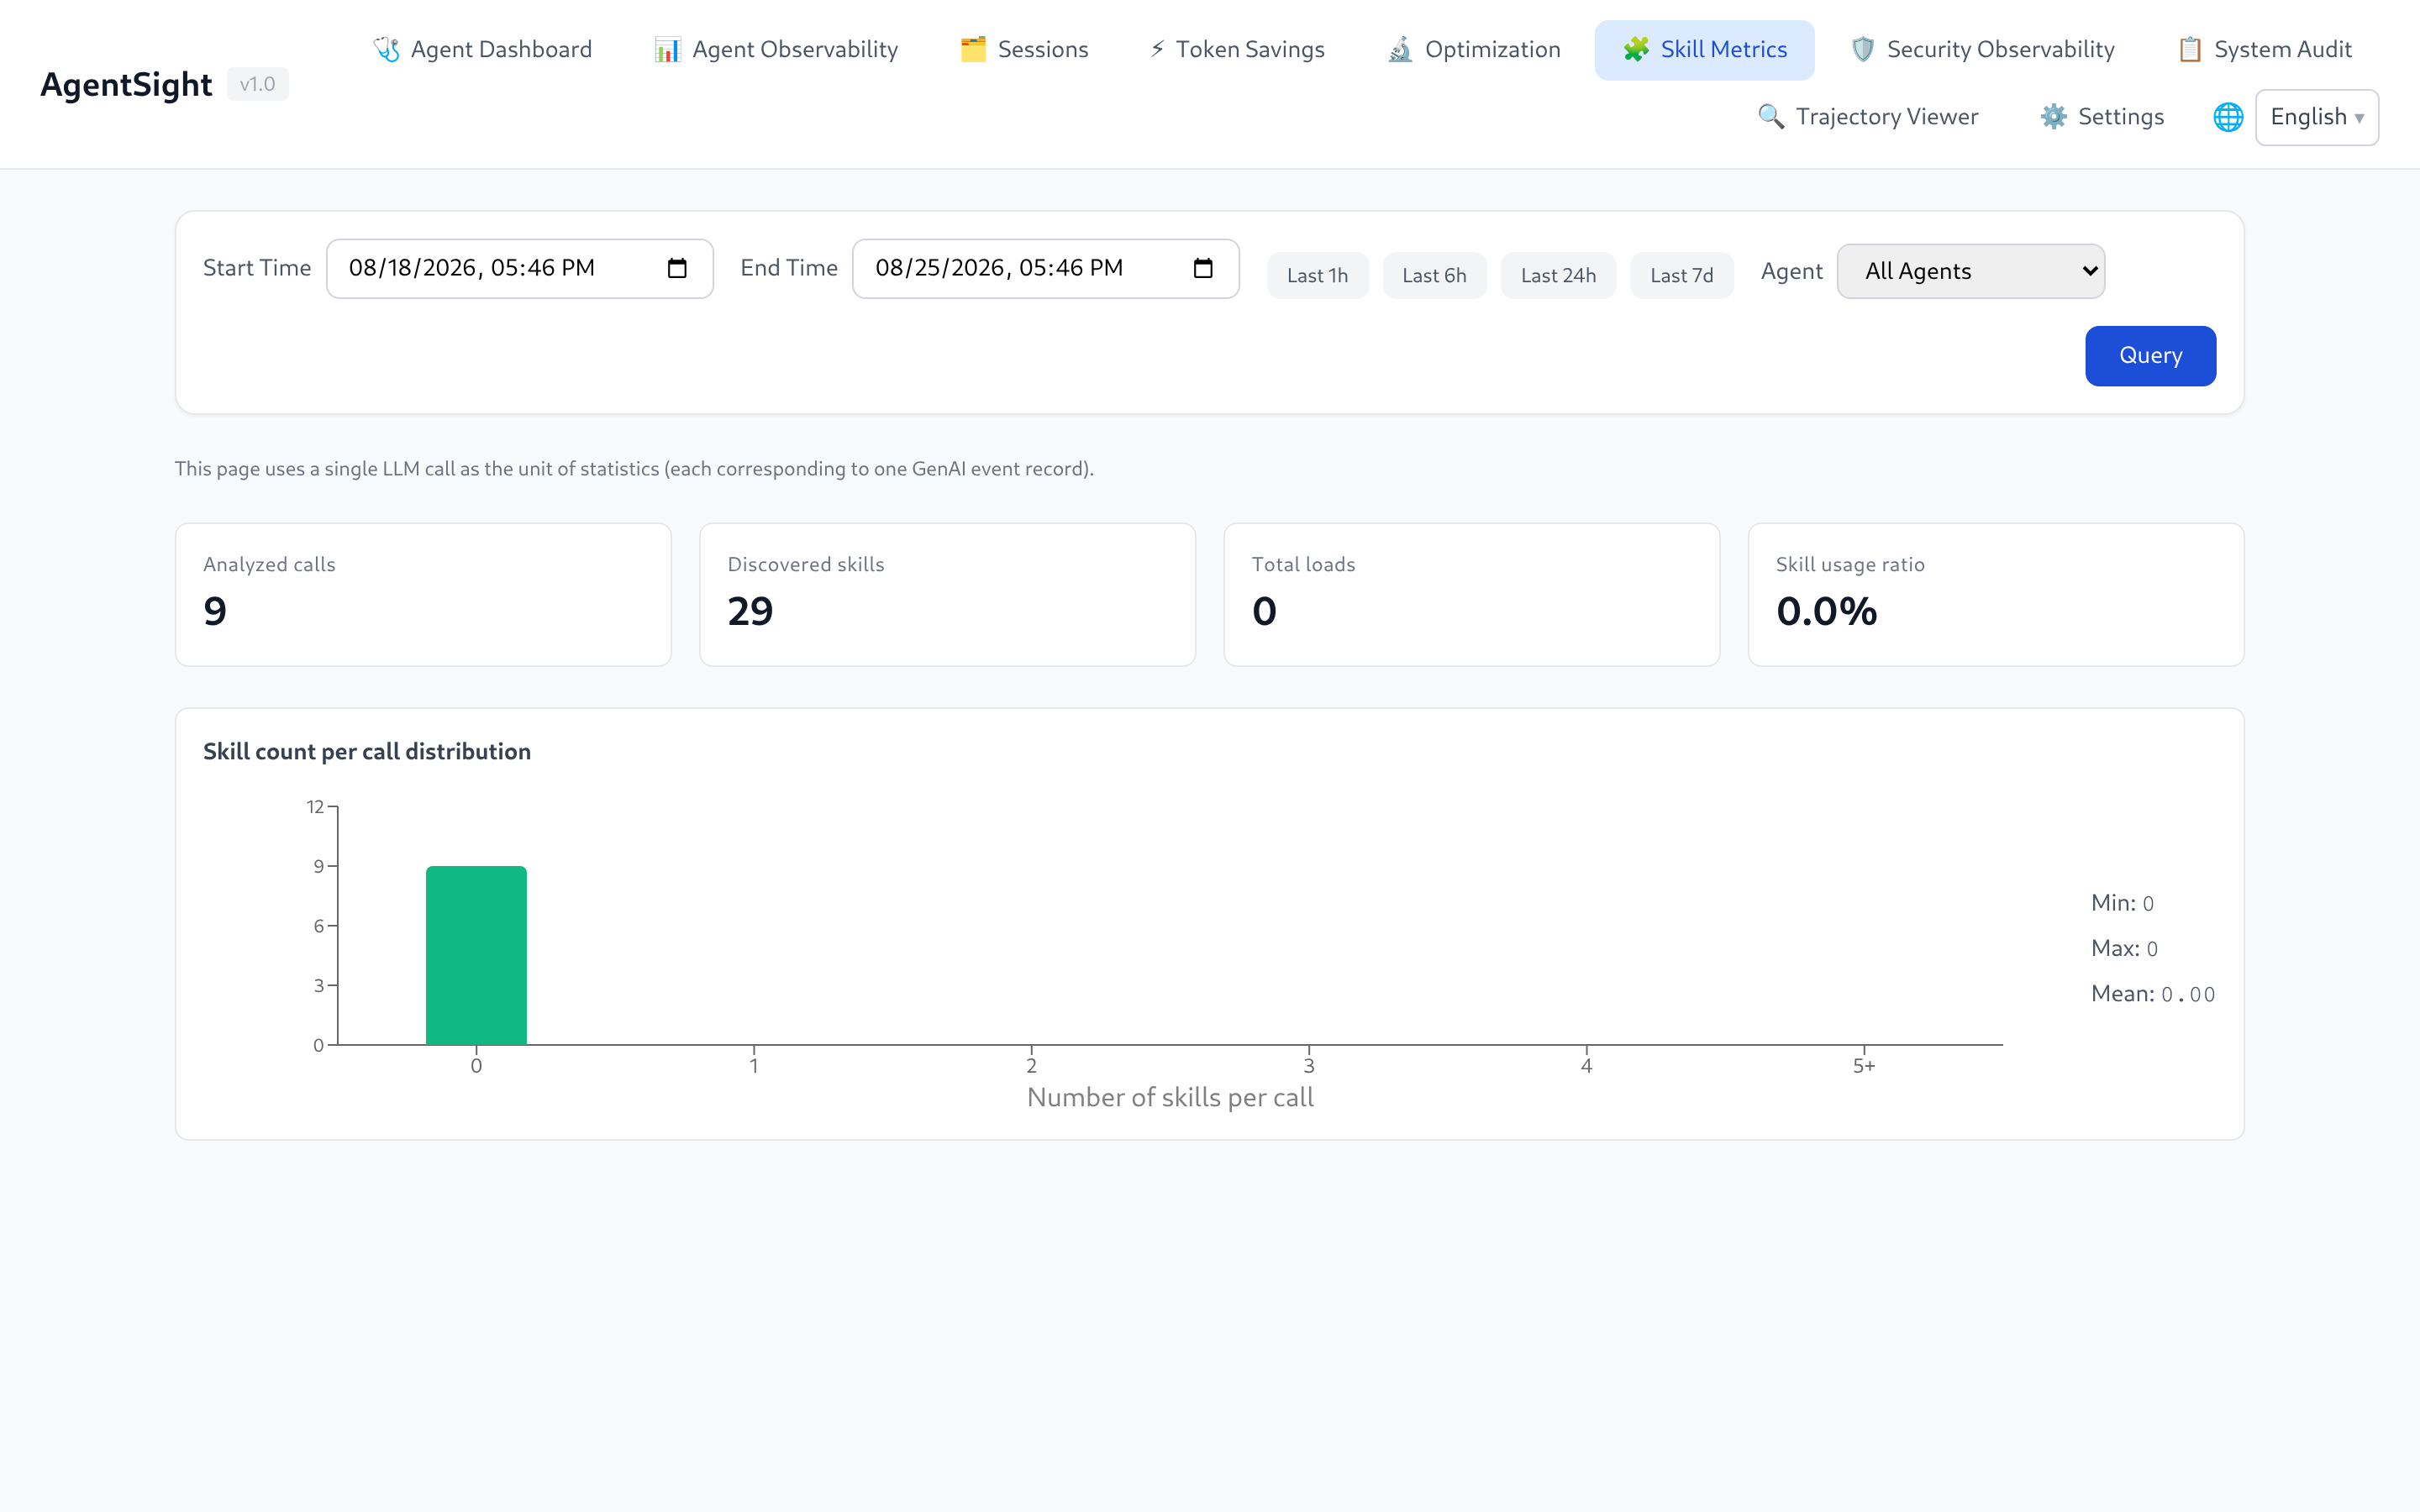Screen dimensions: 2420x1512
Task: Click the Mean: 0.00 statistic
Action: (x=2153, y=993)
